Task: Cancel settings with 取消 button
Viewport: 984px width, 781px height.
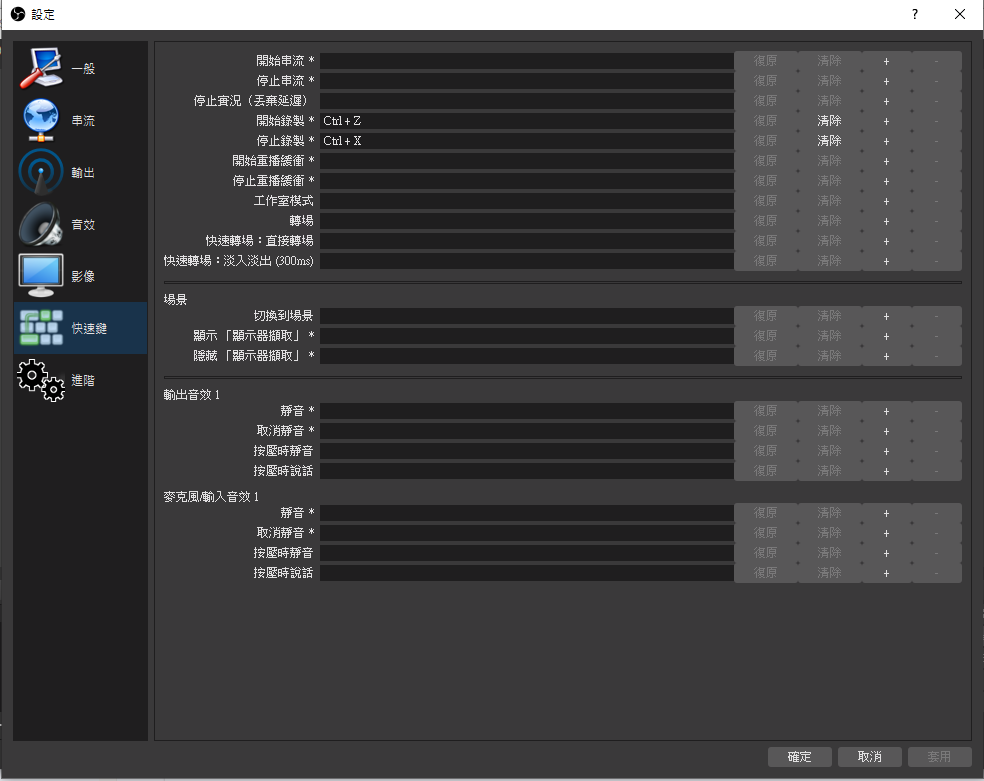Action: click(x=870, y=757)
